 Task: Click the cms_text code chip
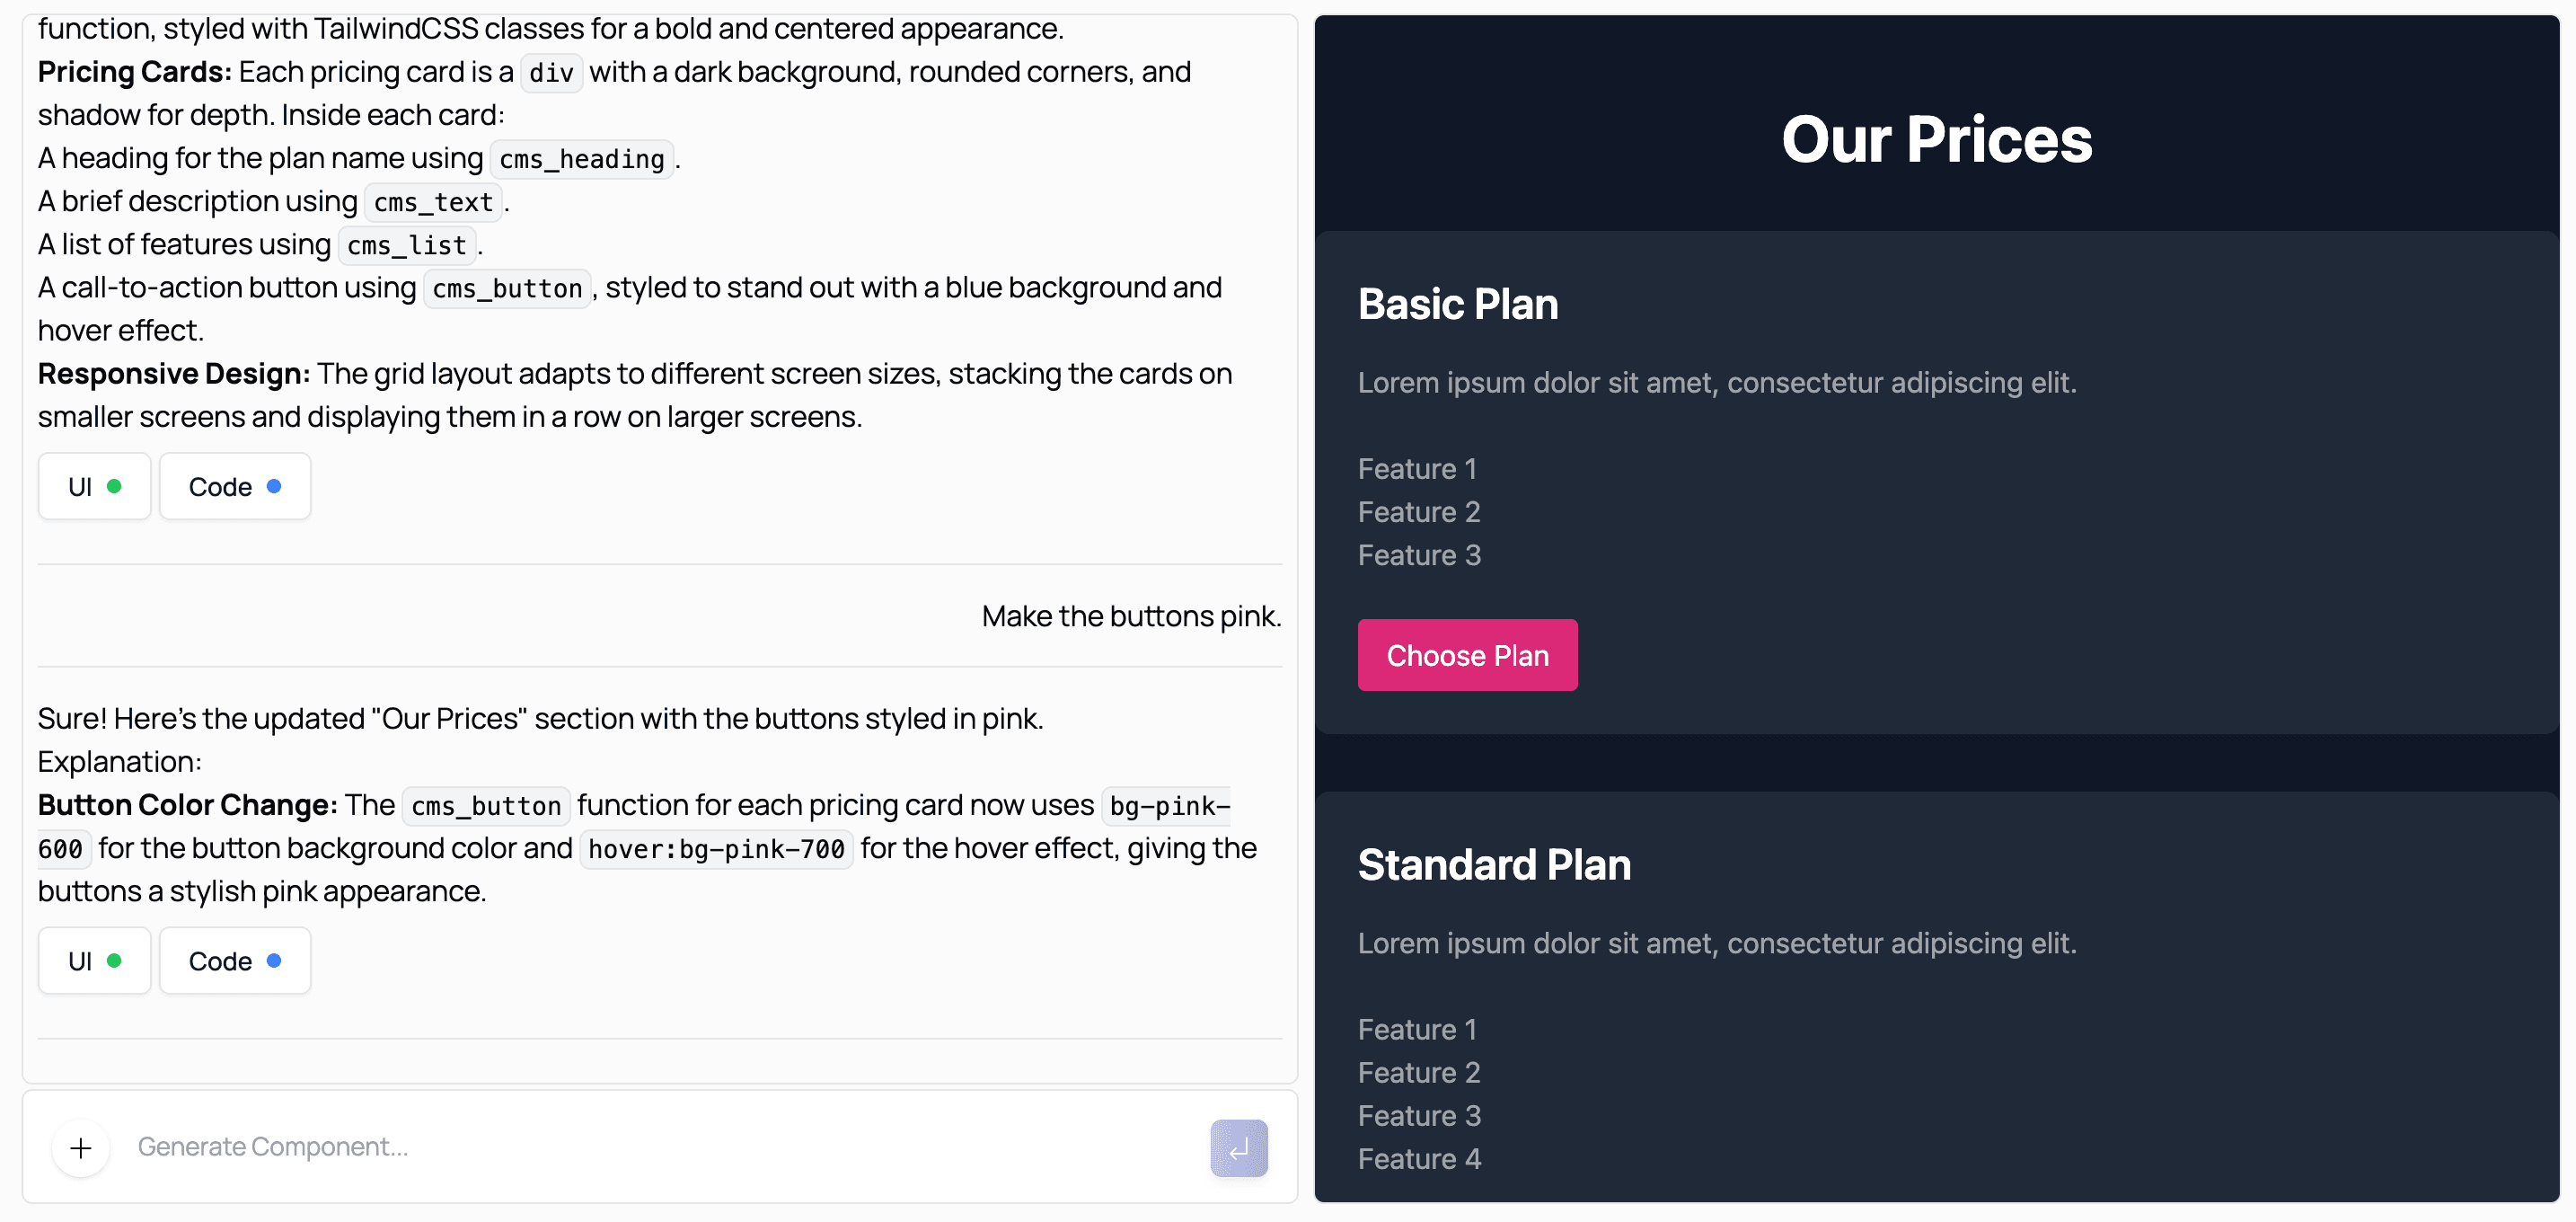coord(433,202)
